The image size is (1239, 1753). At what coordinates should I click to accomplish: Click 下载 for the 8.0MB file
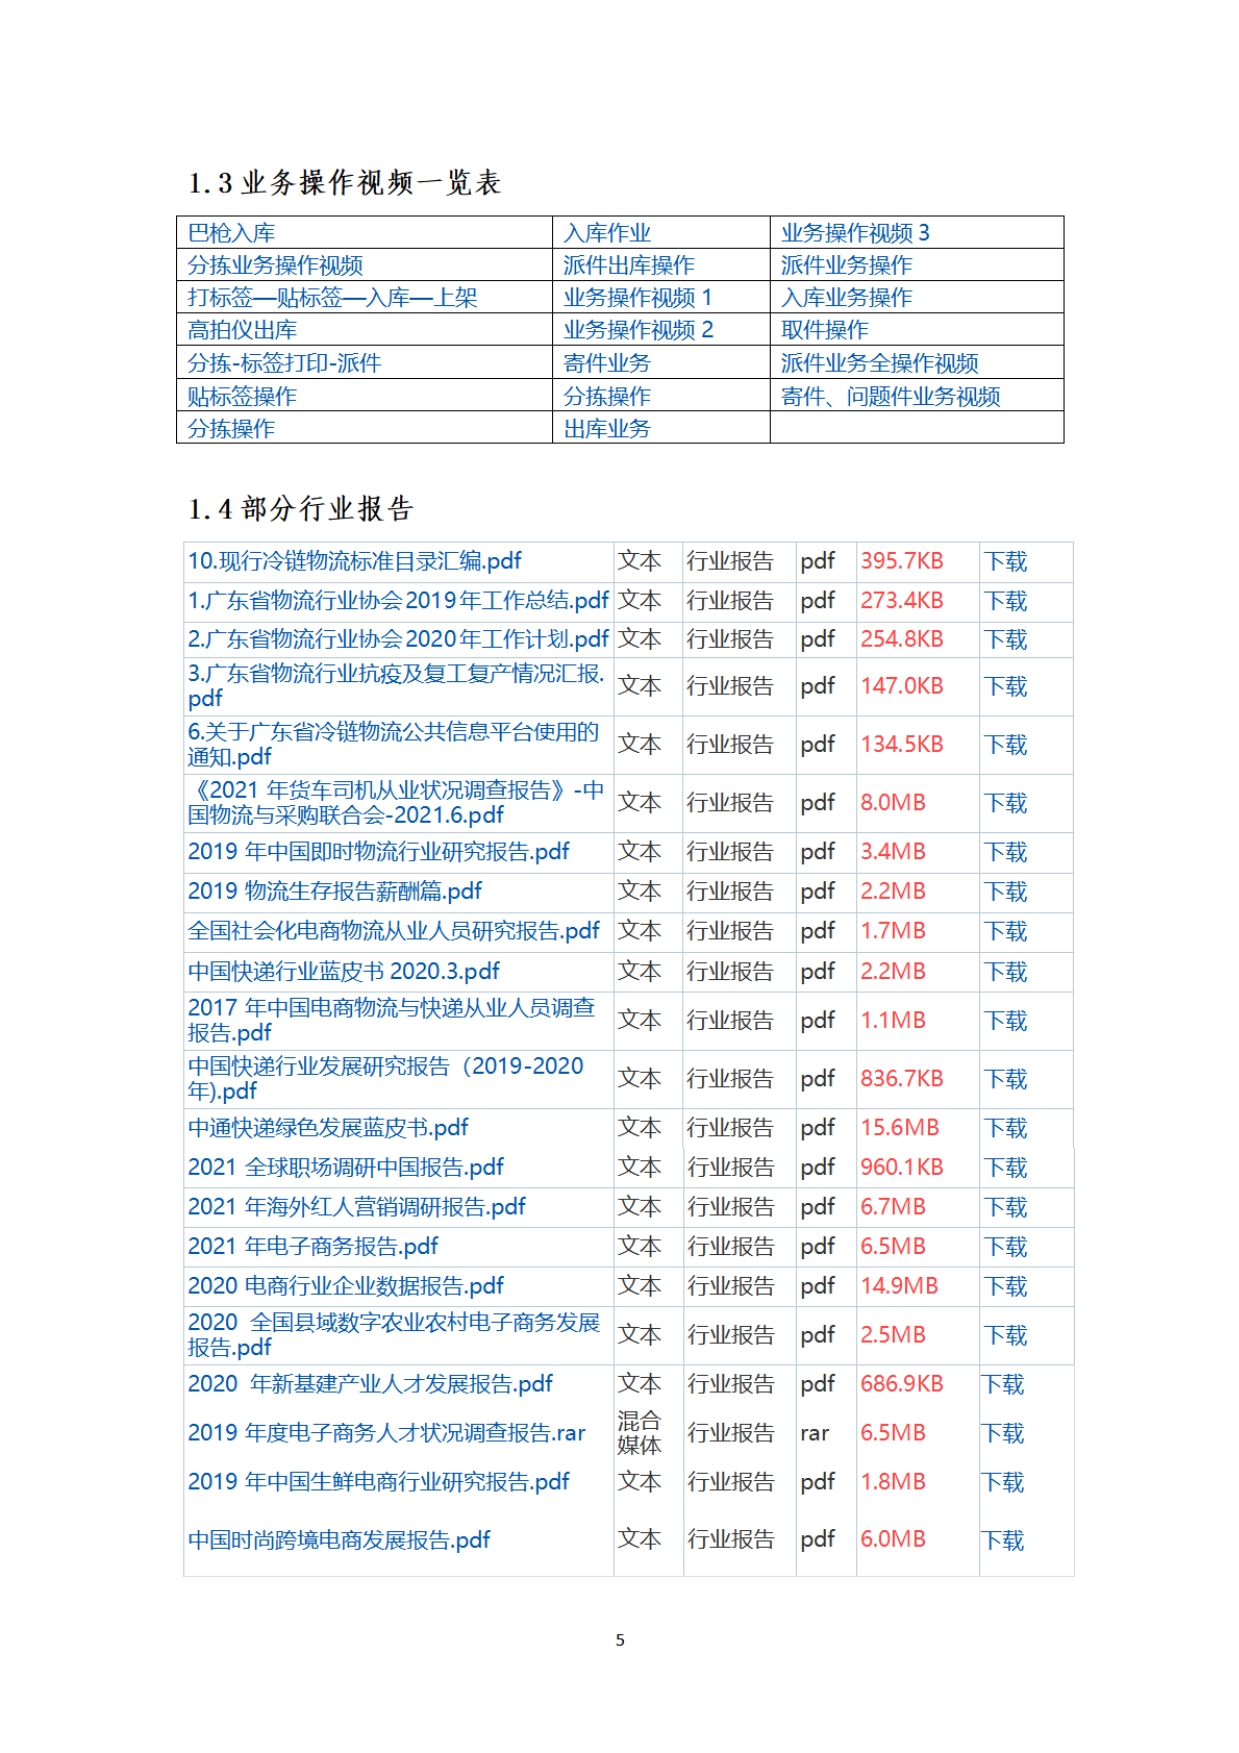tap(1005, 802)
